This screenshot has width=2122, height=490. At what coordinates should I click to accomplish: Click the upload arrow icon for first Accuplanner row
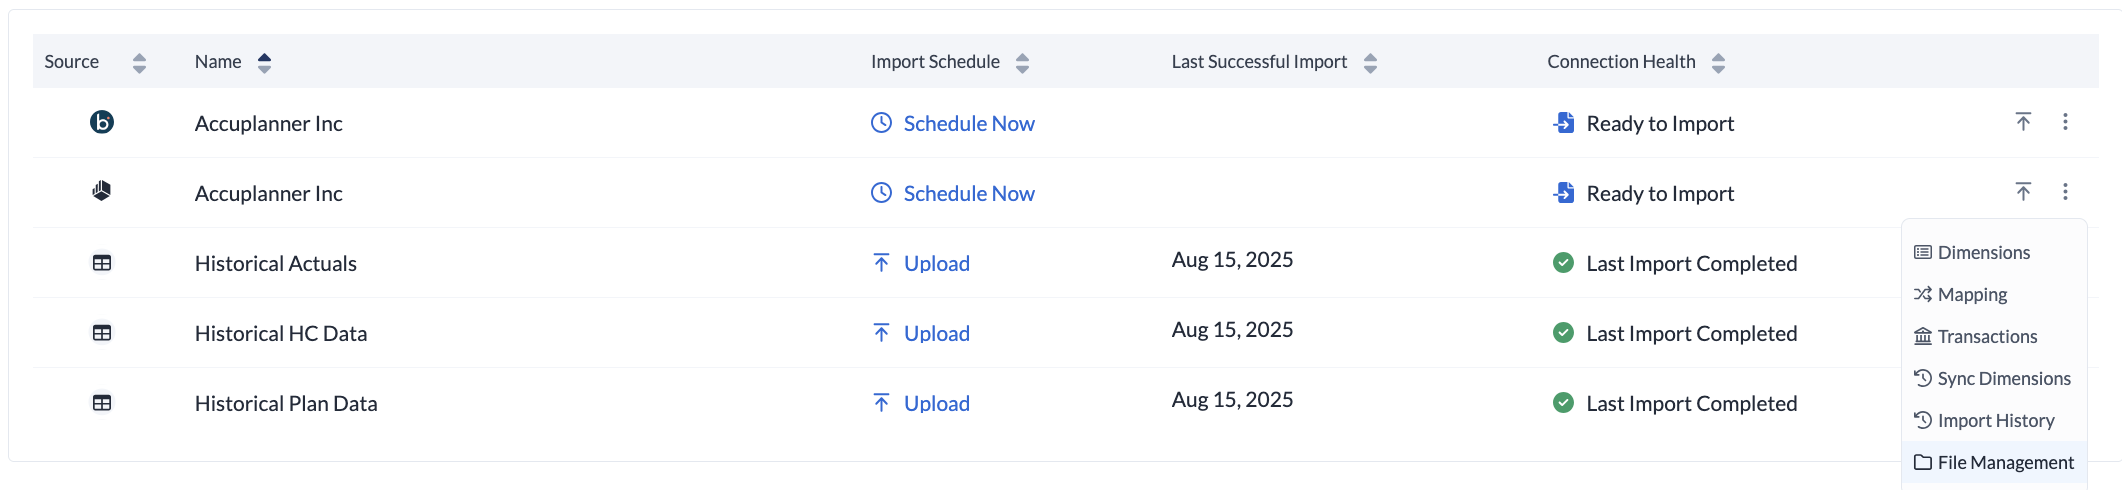pos(2023,122)
